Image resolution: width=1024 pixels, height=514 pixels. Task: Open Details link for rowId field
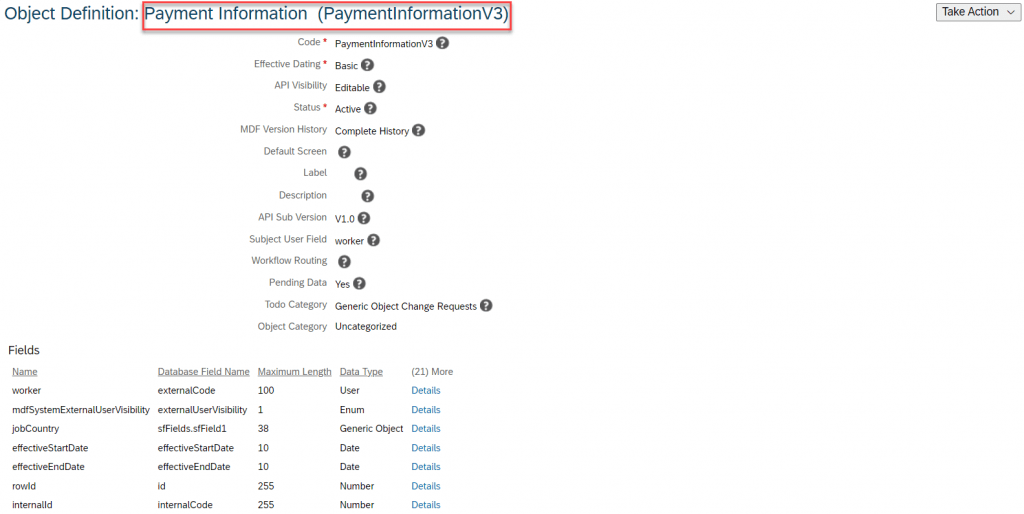pyautogui.click(x=426, y=486)
